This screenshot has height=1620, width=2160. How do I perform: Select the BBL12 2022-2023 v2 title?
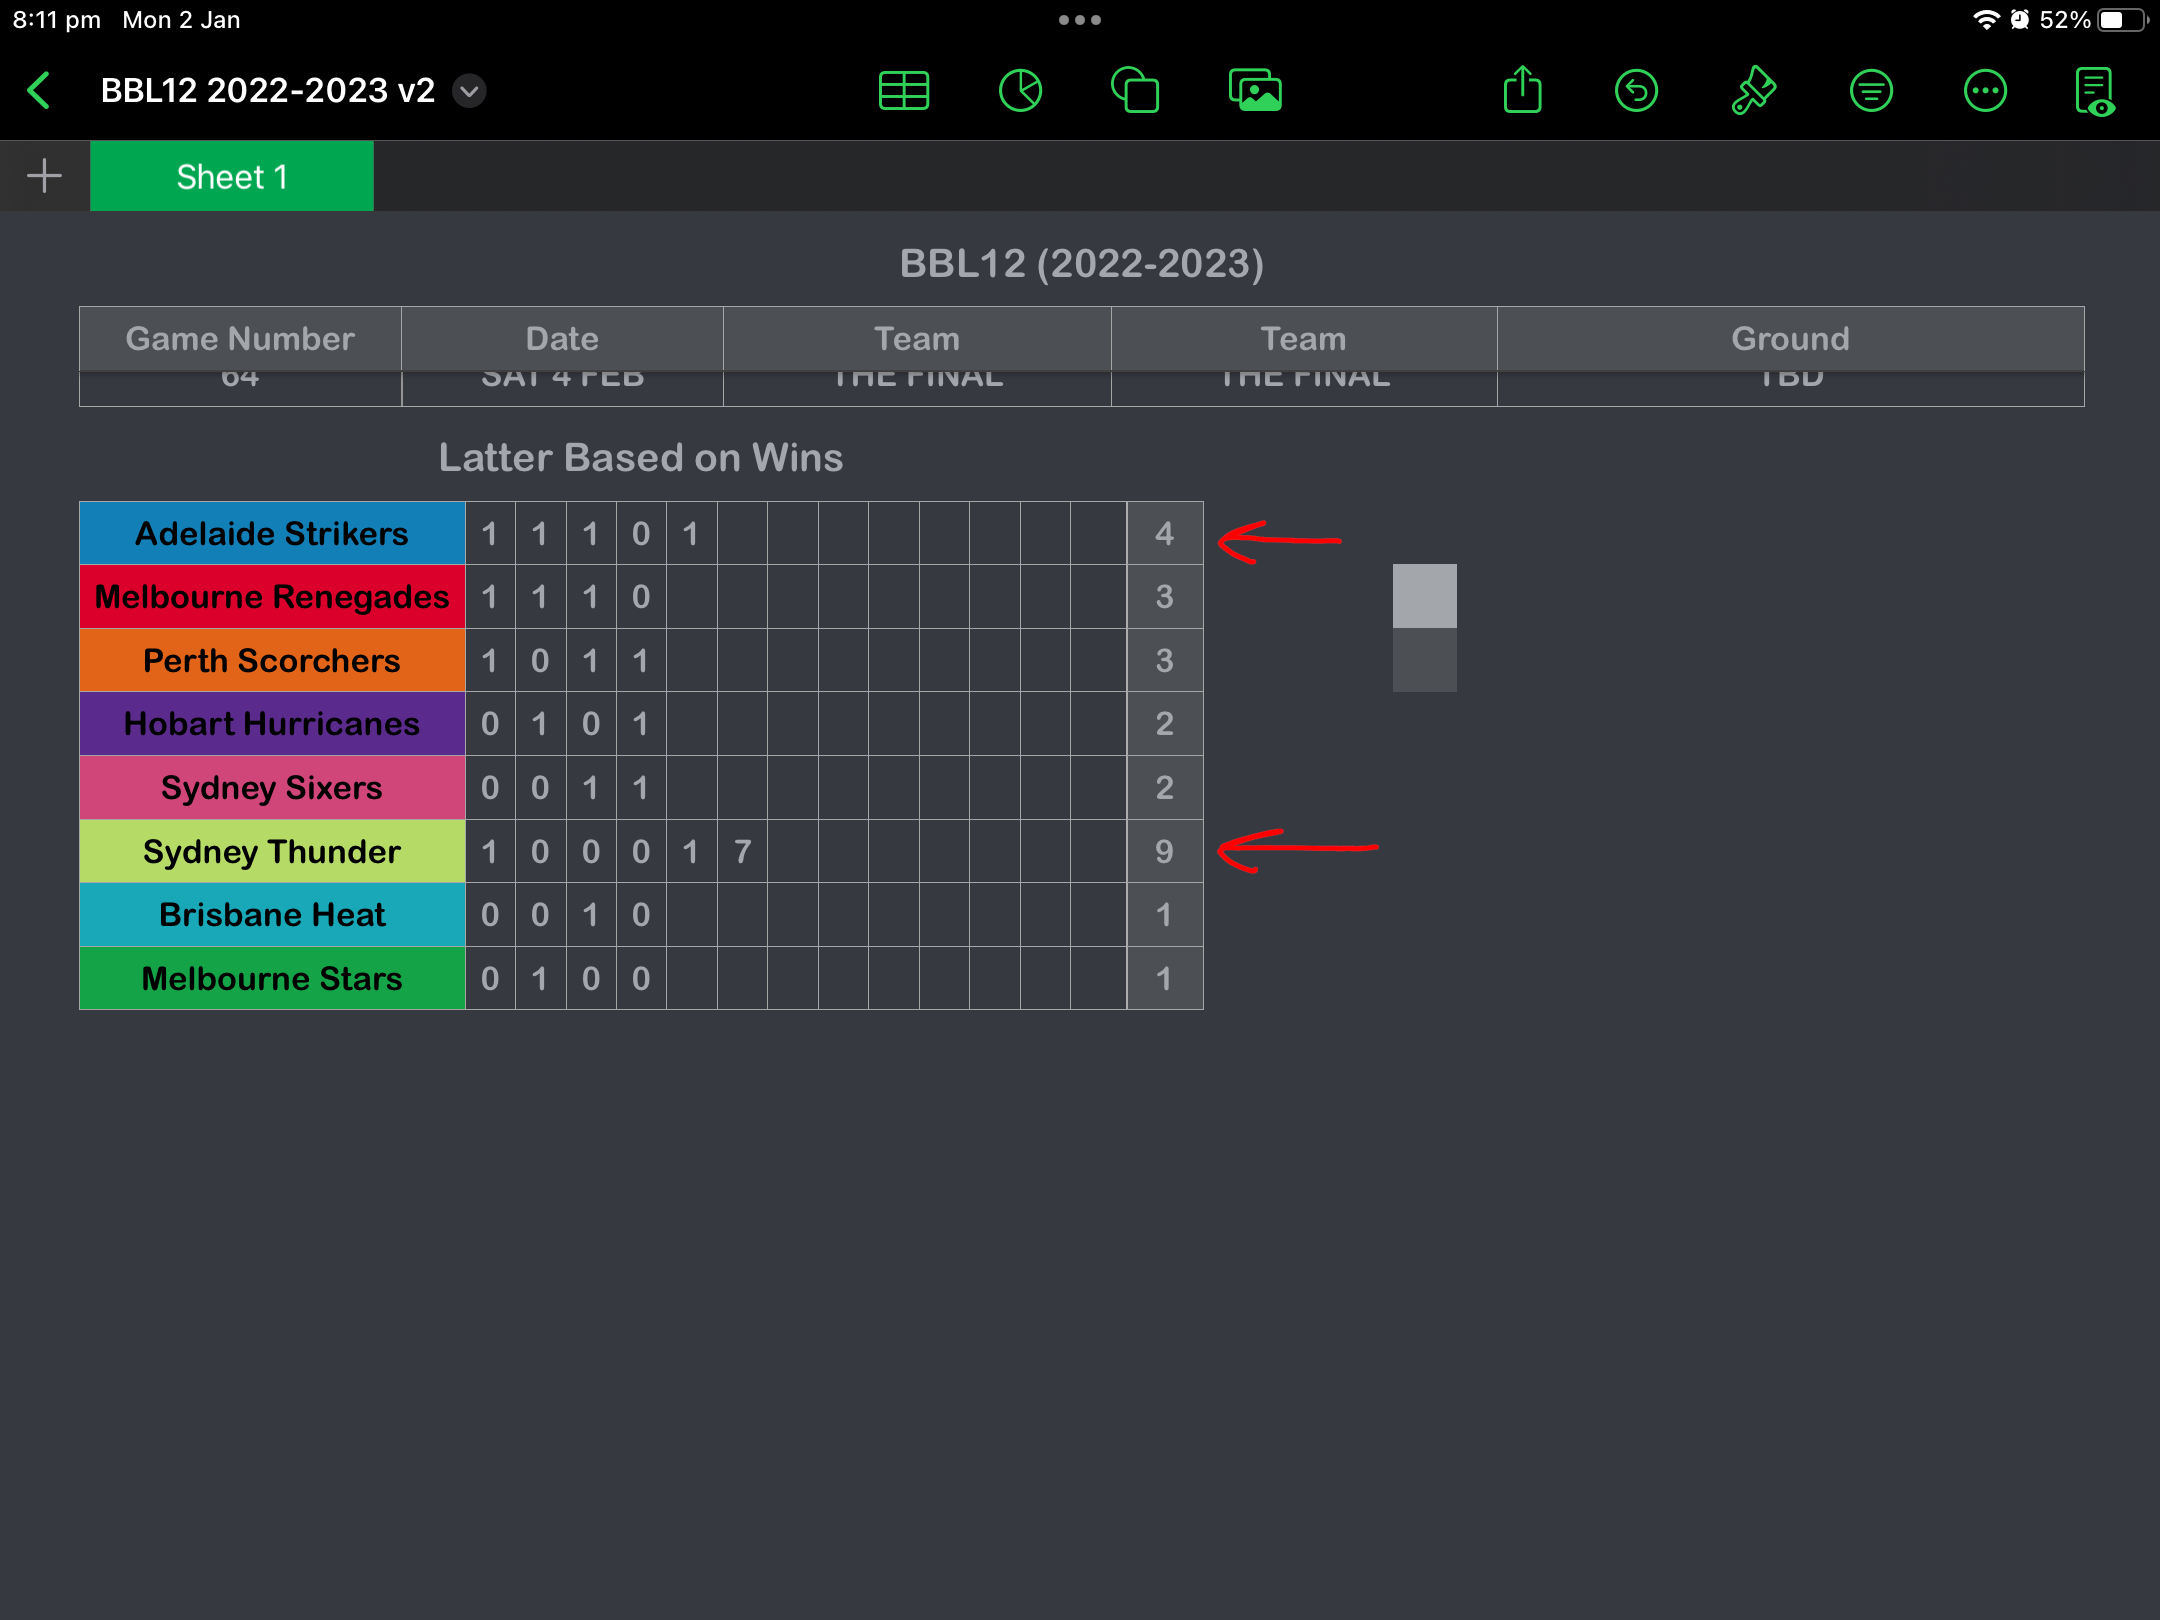click(268, 91)
